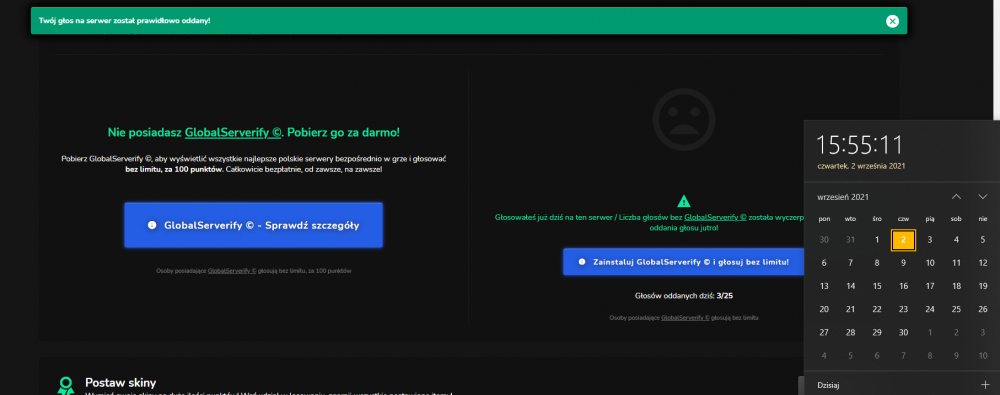Click Zainstaluj GlobalServerify i głosuj bez limitu

click(x=684, y=262)
